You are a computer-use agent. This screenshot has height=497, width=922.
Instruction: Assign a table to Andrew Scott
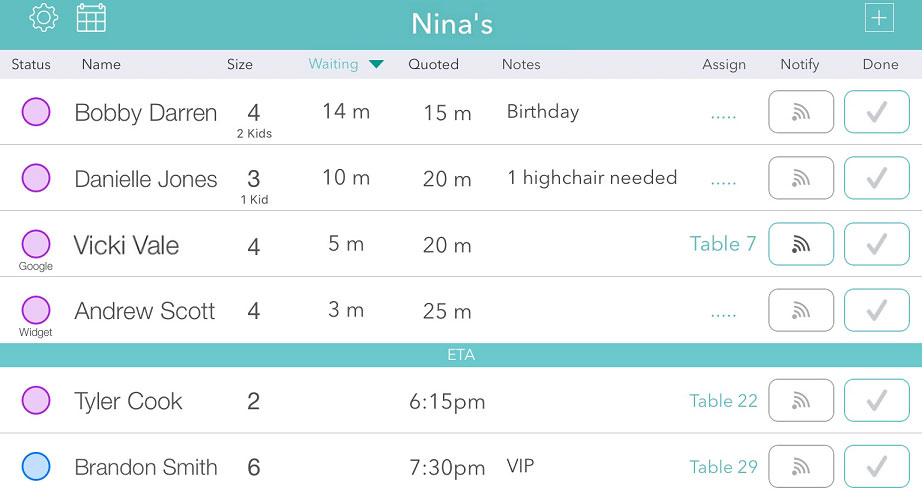tap(723, 315)
